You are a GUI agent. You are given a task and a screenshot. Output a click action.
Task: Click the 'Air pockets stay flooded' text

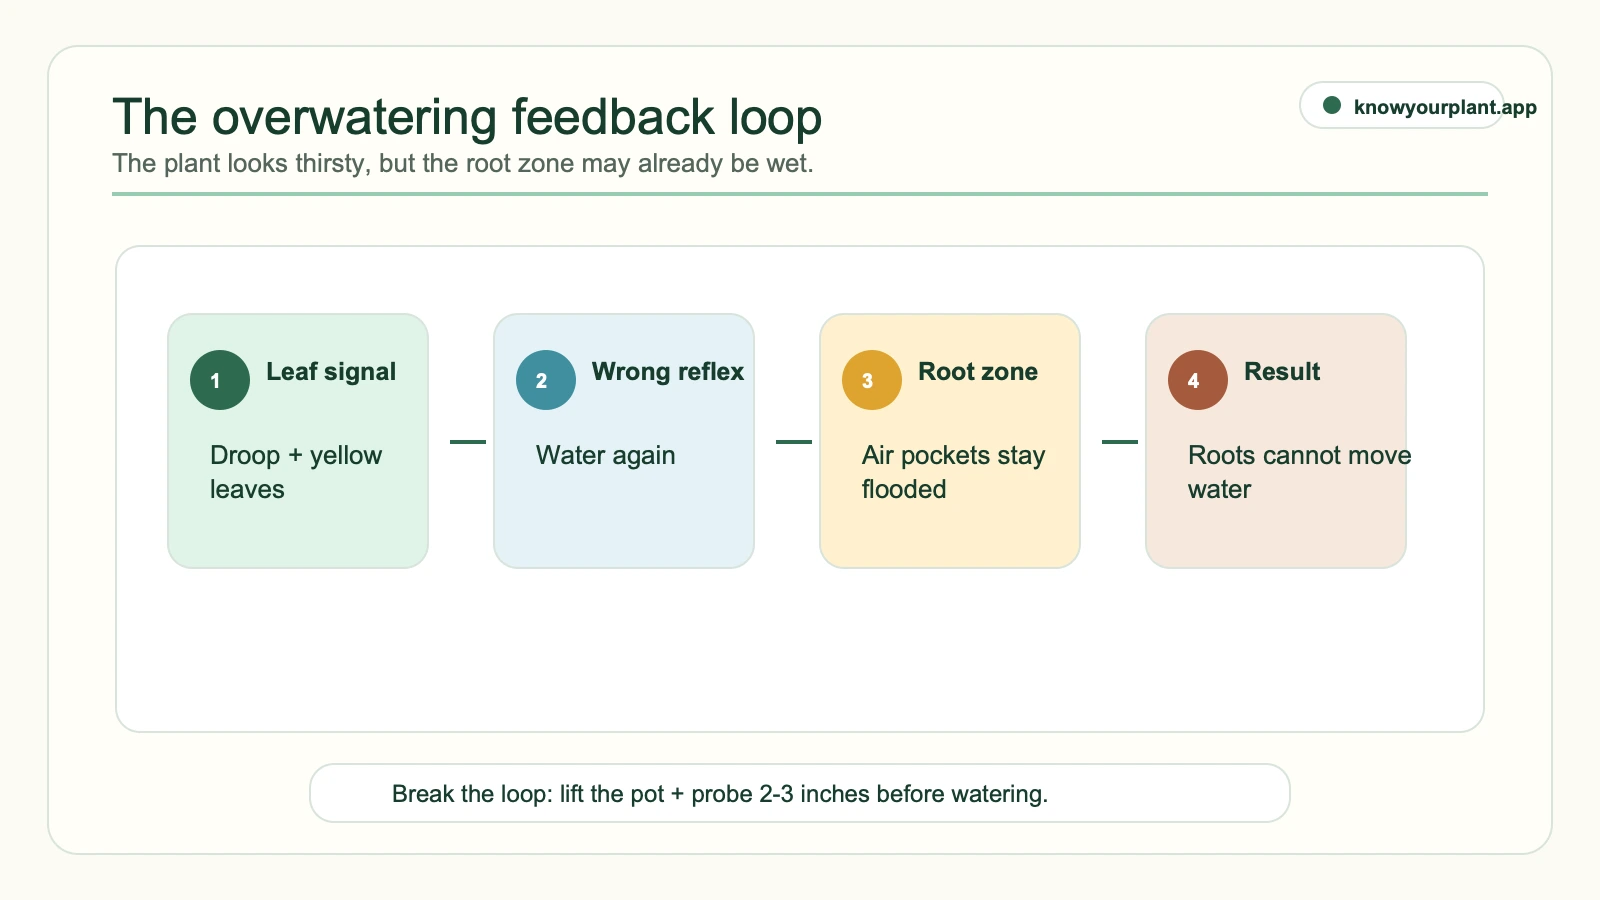tap(954, 472)
